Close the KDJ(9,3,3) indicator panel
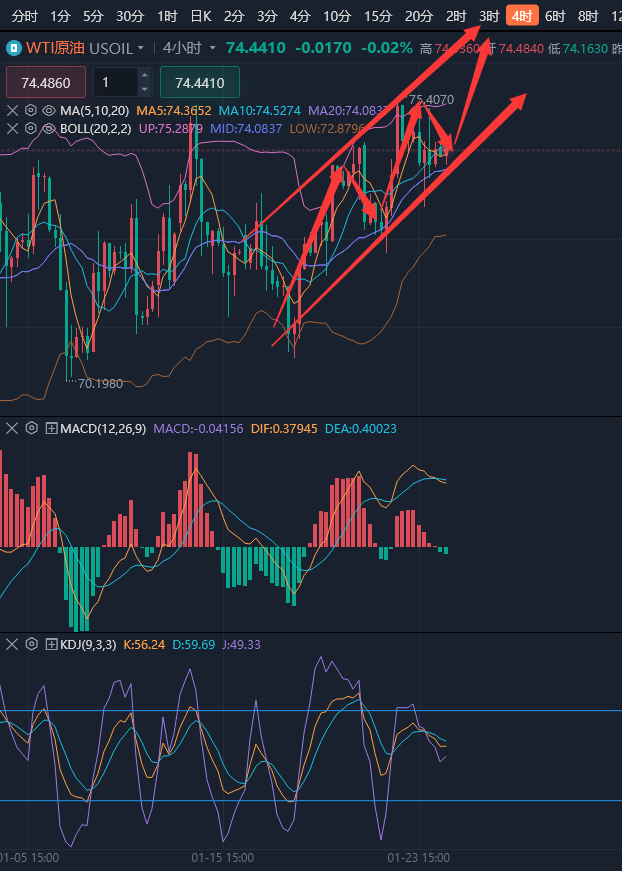622x871 pixels. pos(12,644)
